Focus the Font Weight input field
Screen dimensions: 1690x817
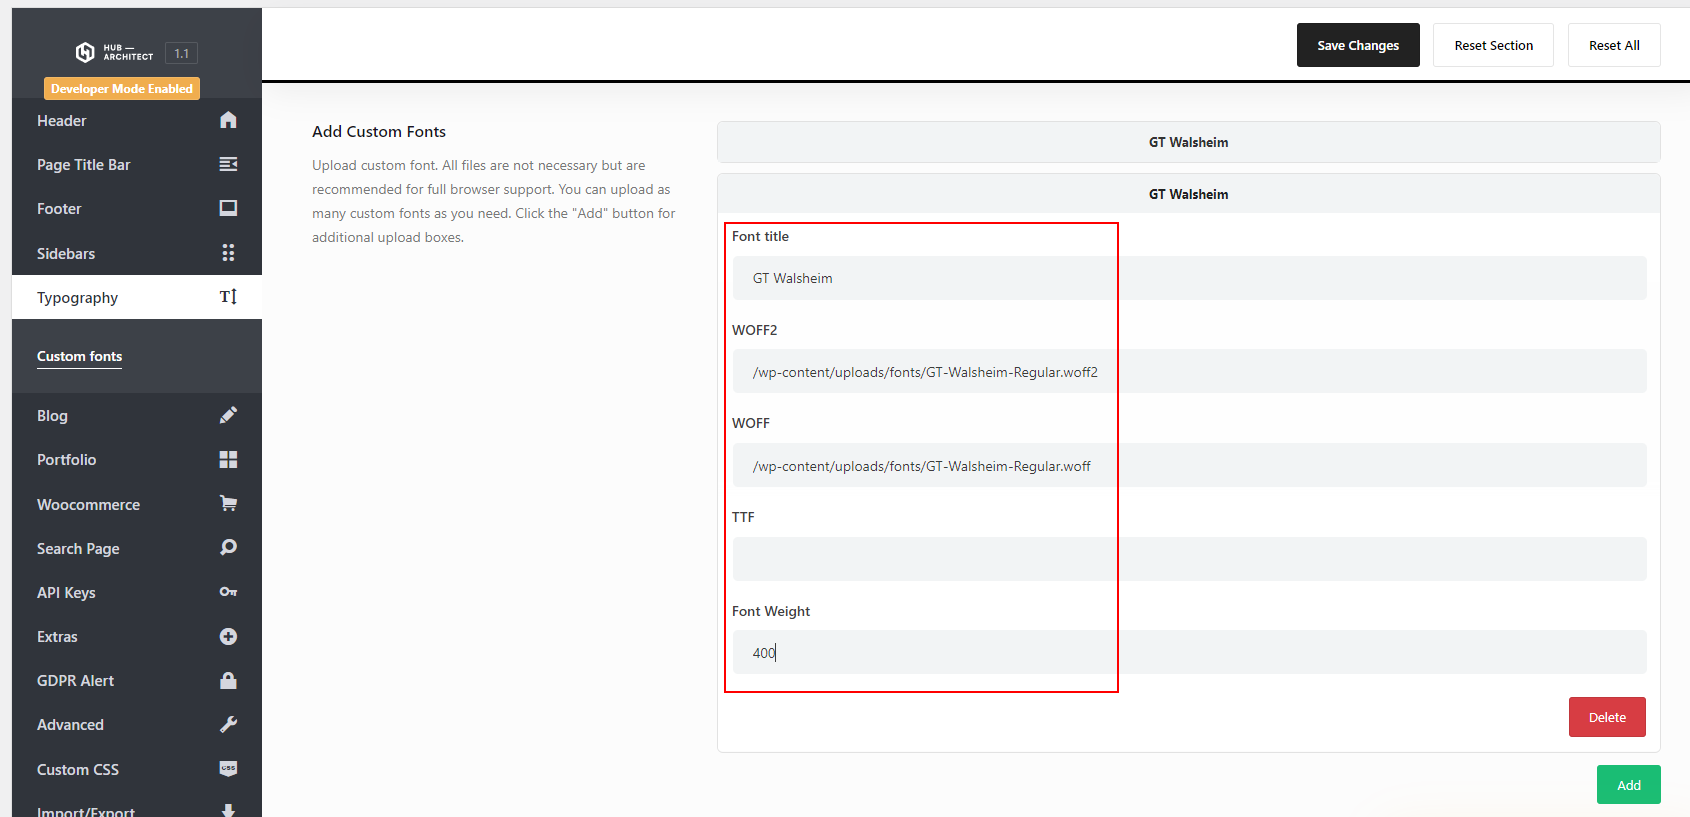(1188, 652)
